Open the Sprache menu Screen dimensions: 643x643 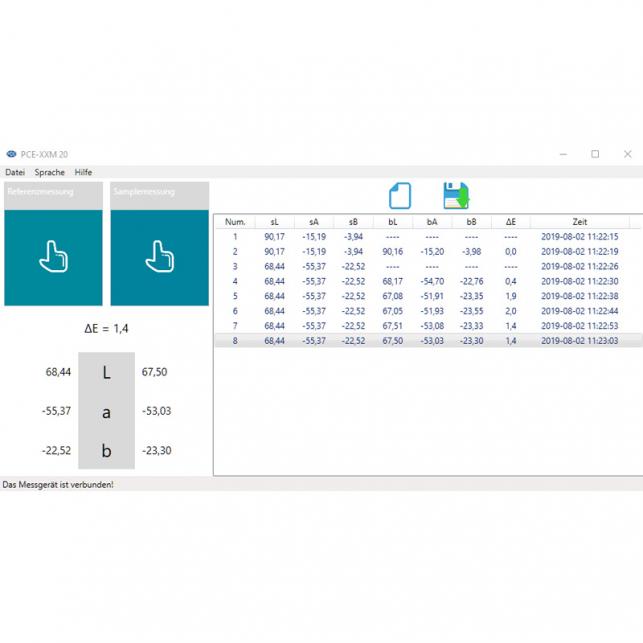pos(50,172)
